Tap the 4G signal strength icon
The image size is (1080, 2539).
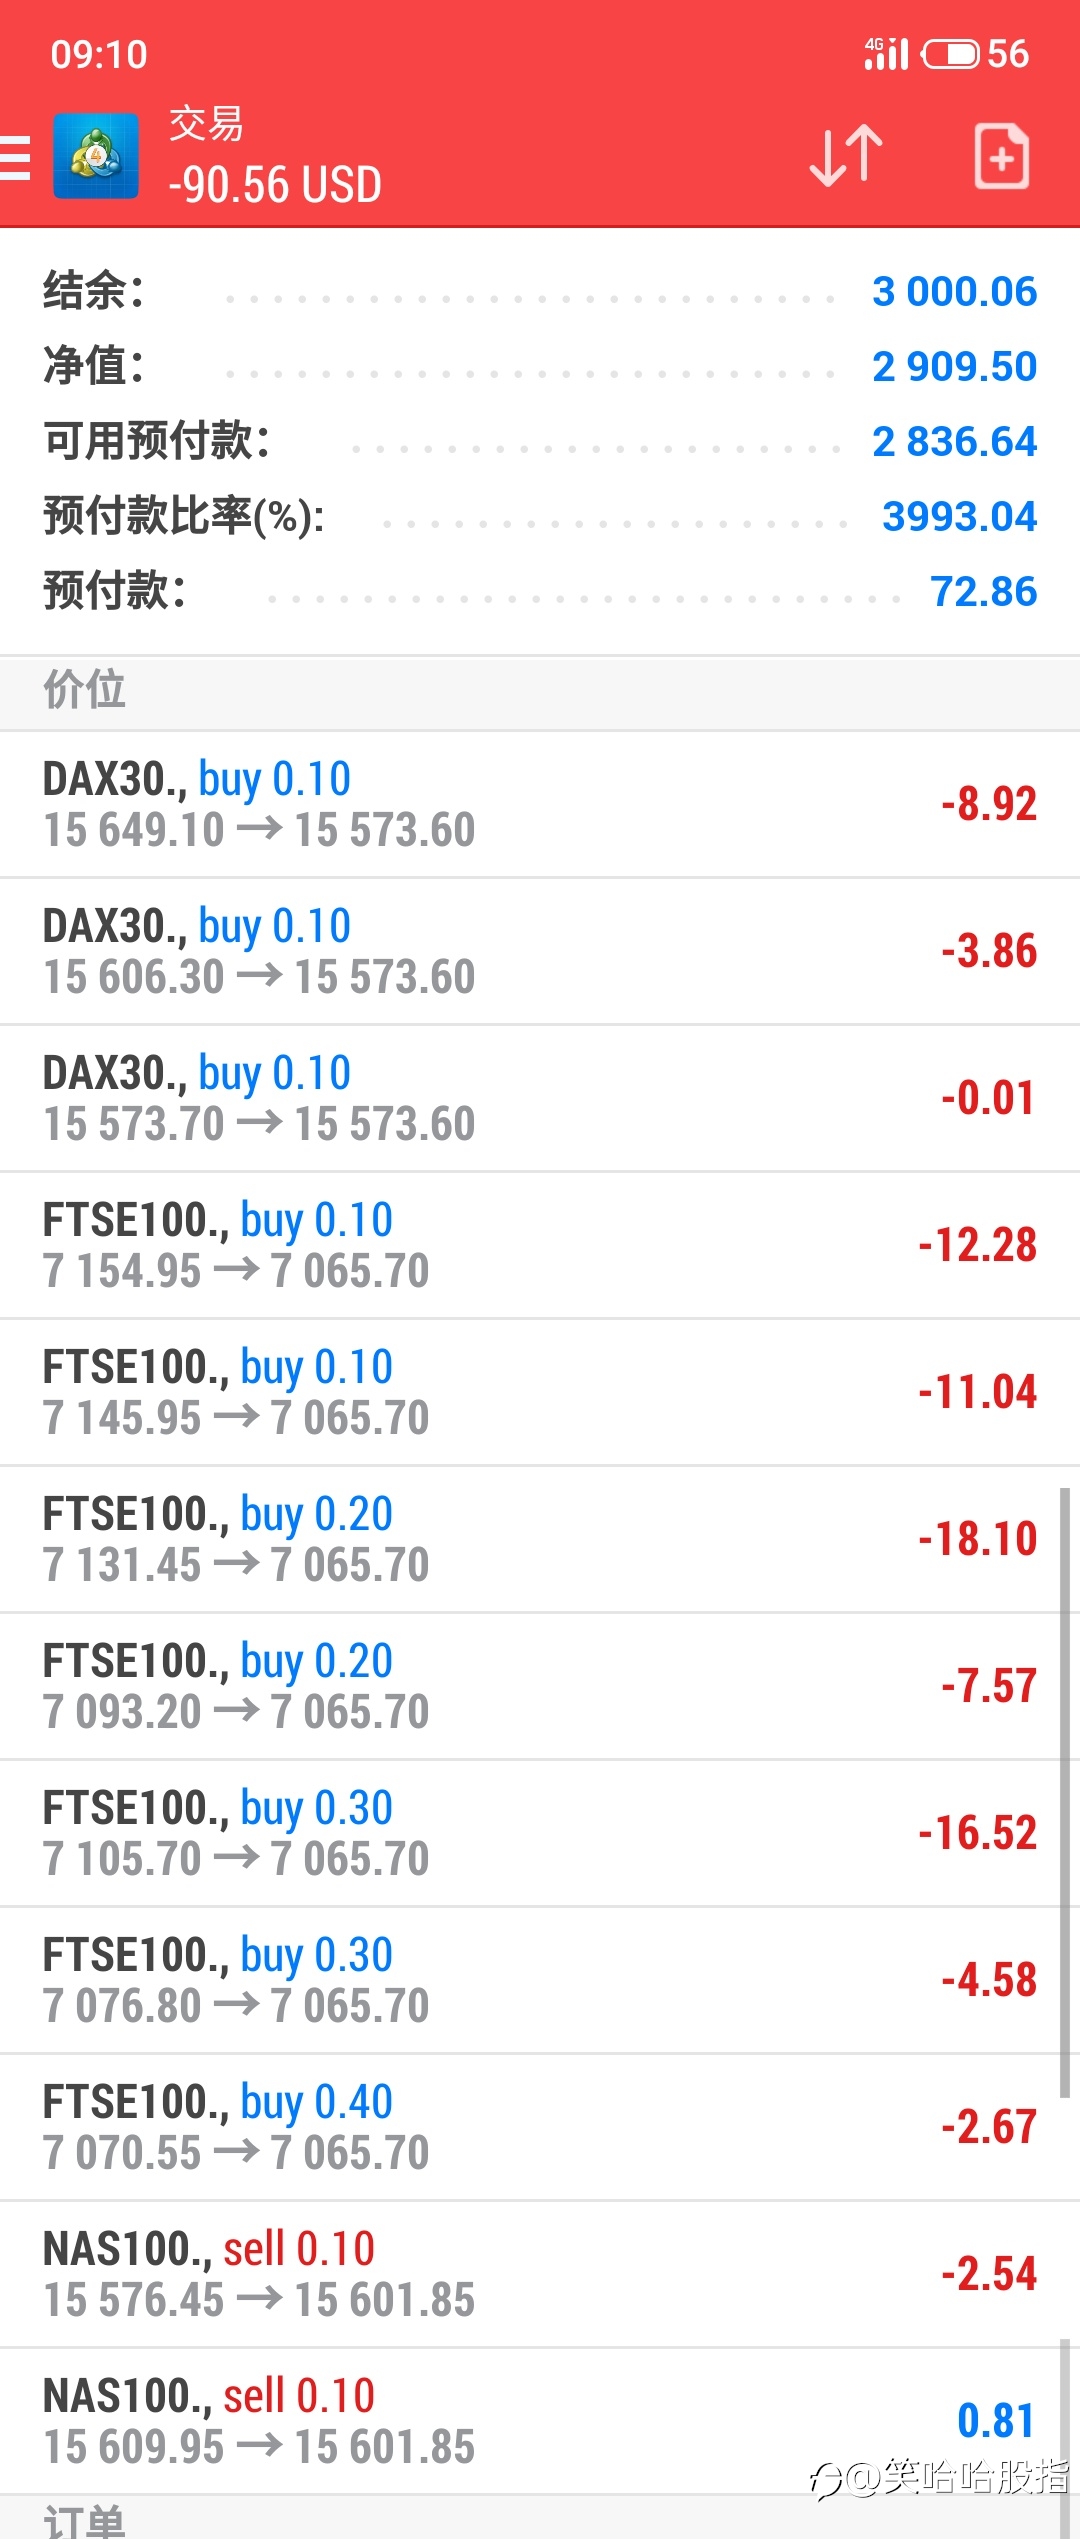coord(886,53)
